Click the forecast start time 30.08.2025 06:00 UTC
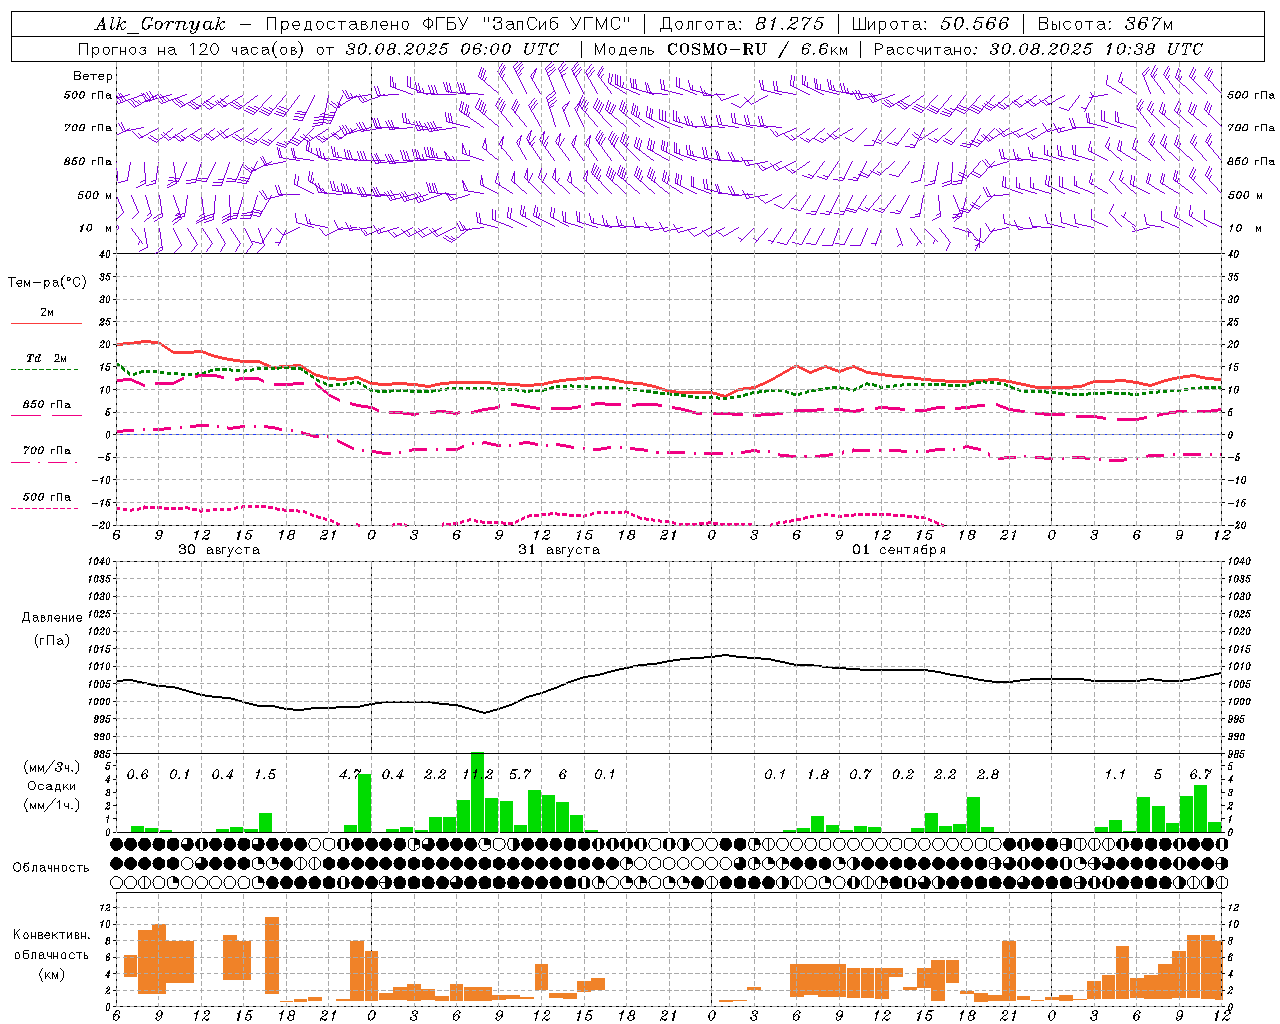 452,49
